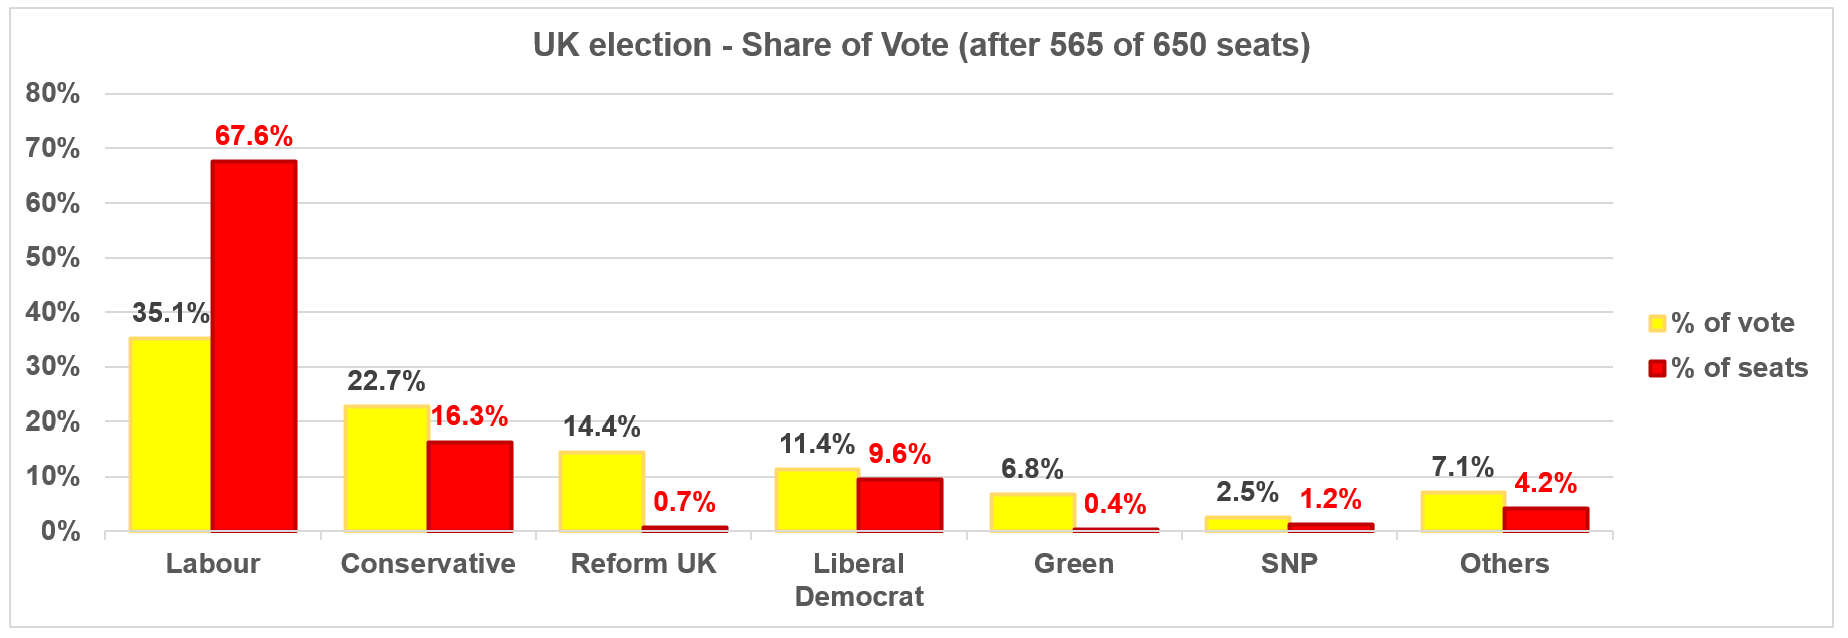This screenshot has width=1848, height=638.
Task: Click the 'SNP' category label
Action: point(1289,564)
